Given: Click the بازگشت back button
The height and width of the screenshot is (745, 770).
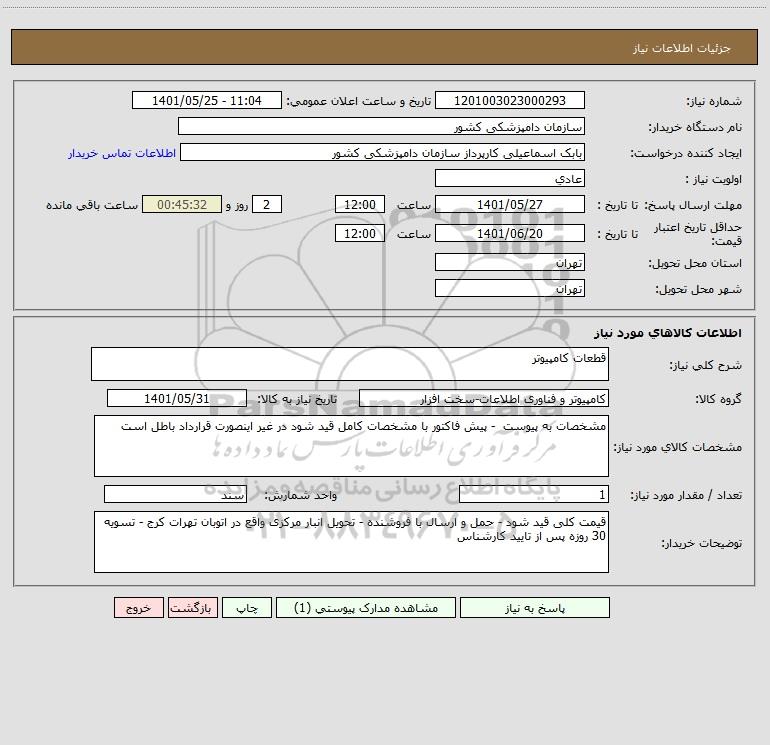Looking at the screenshot, I should click(x=192, y=607).
